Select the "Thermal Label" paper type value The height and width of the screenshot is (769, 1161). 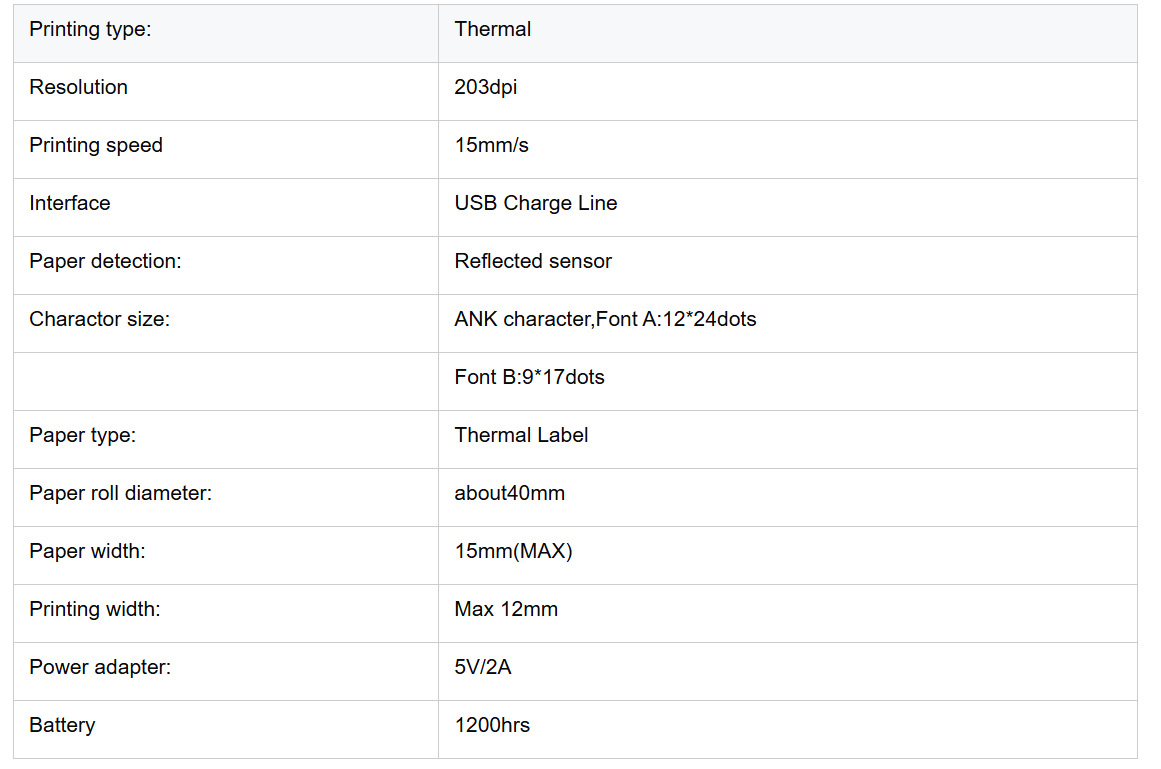pyautogui.click(x=521, y=435)
